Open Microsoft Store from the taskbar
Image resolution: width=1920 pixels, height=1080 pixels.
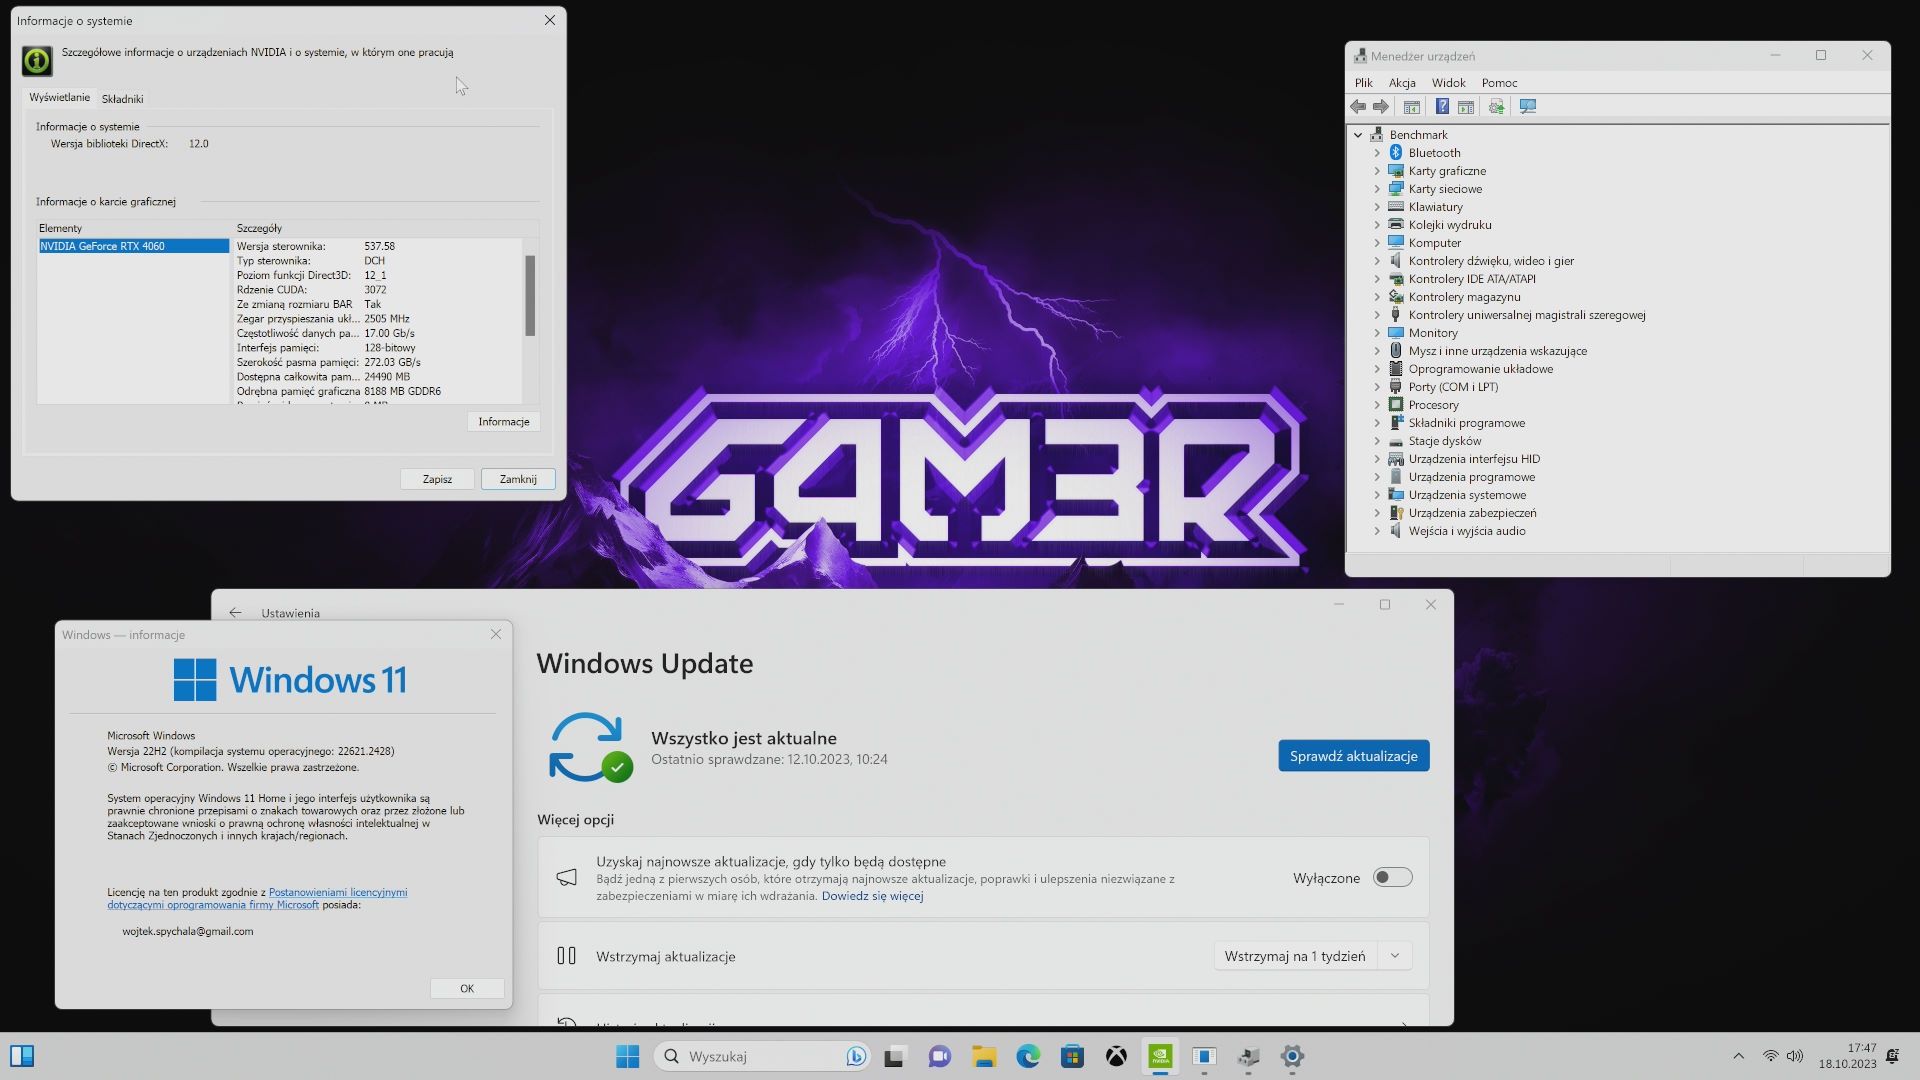pos(1072,1056)
